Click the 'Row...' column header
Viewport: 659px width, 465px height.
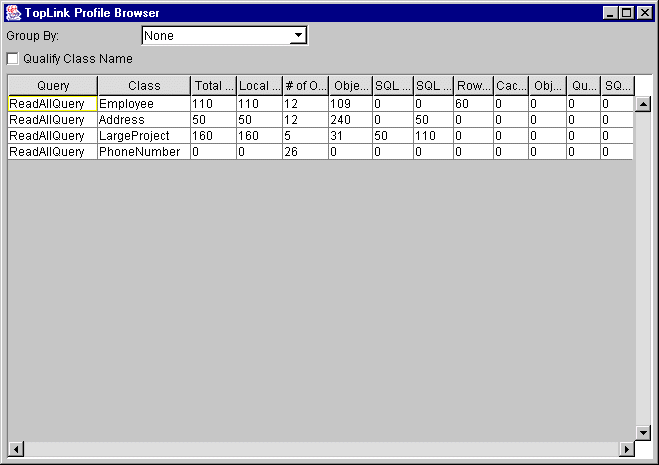[x=474, y=86]
